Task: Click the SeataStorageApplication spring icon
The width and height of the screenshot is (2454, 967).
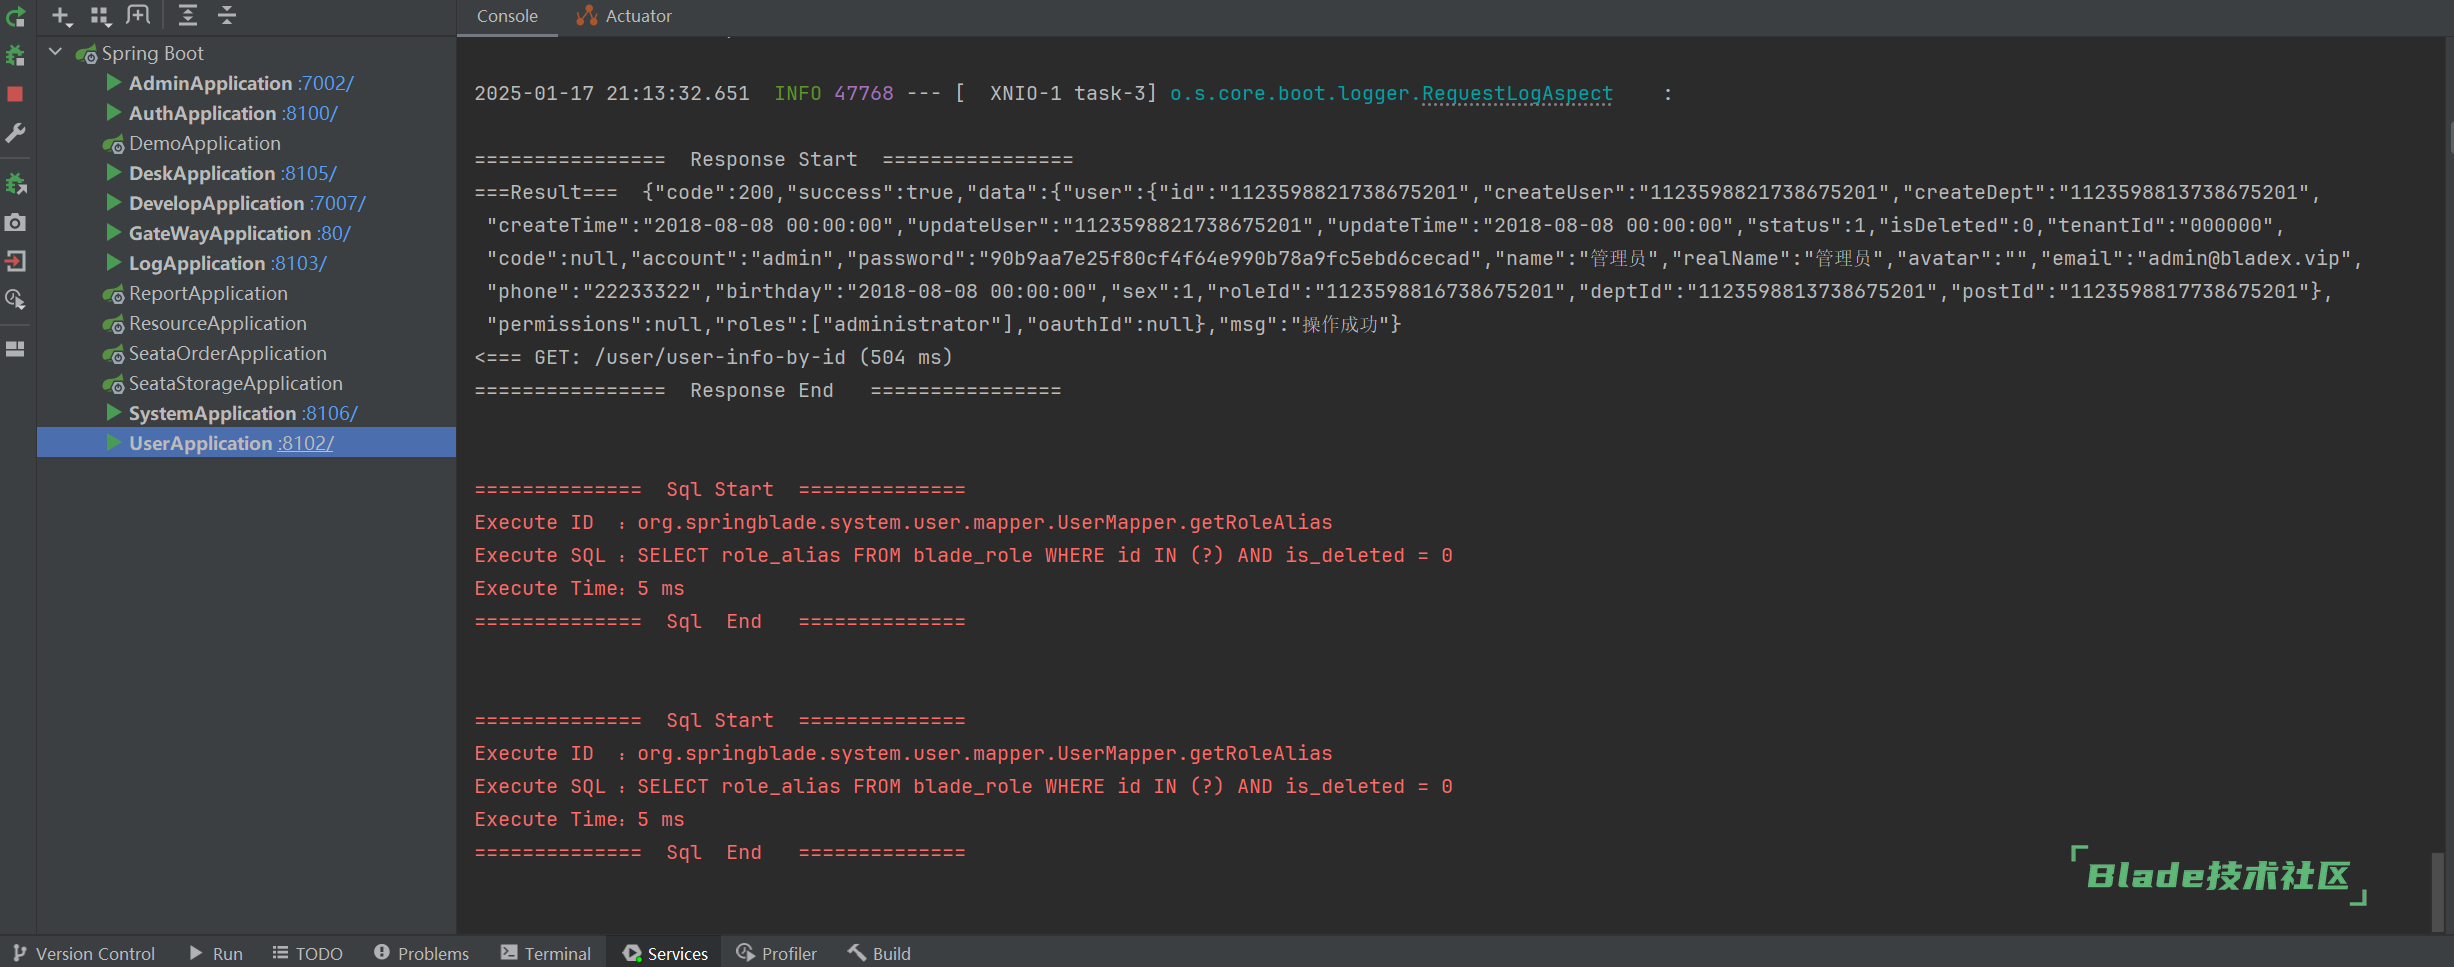Action: [x=114, y=384]
